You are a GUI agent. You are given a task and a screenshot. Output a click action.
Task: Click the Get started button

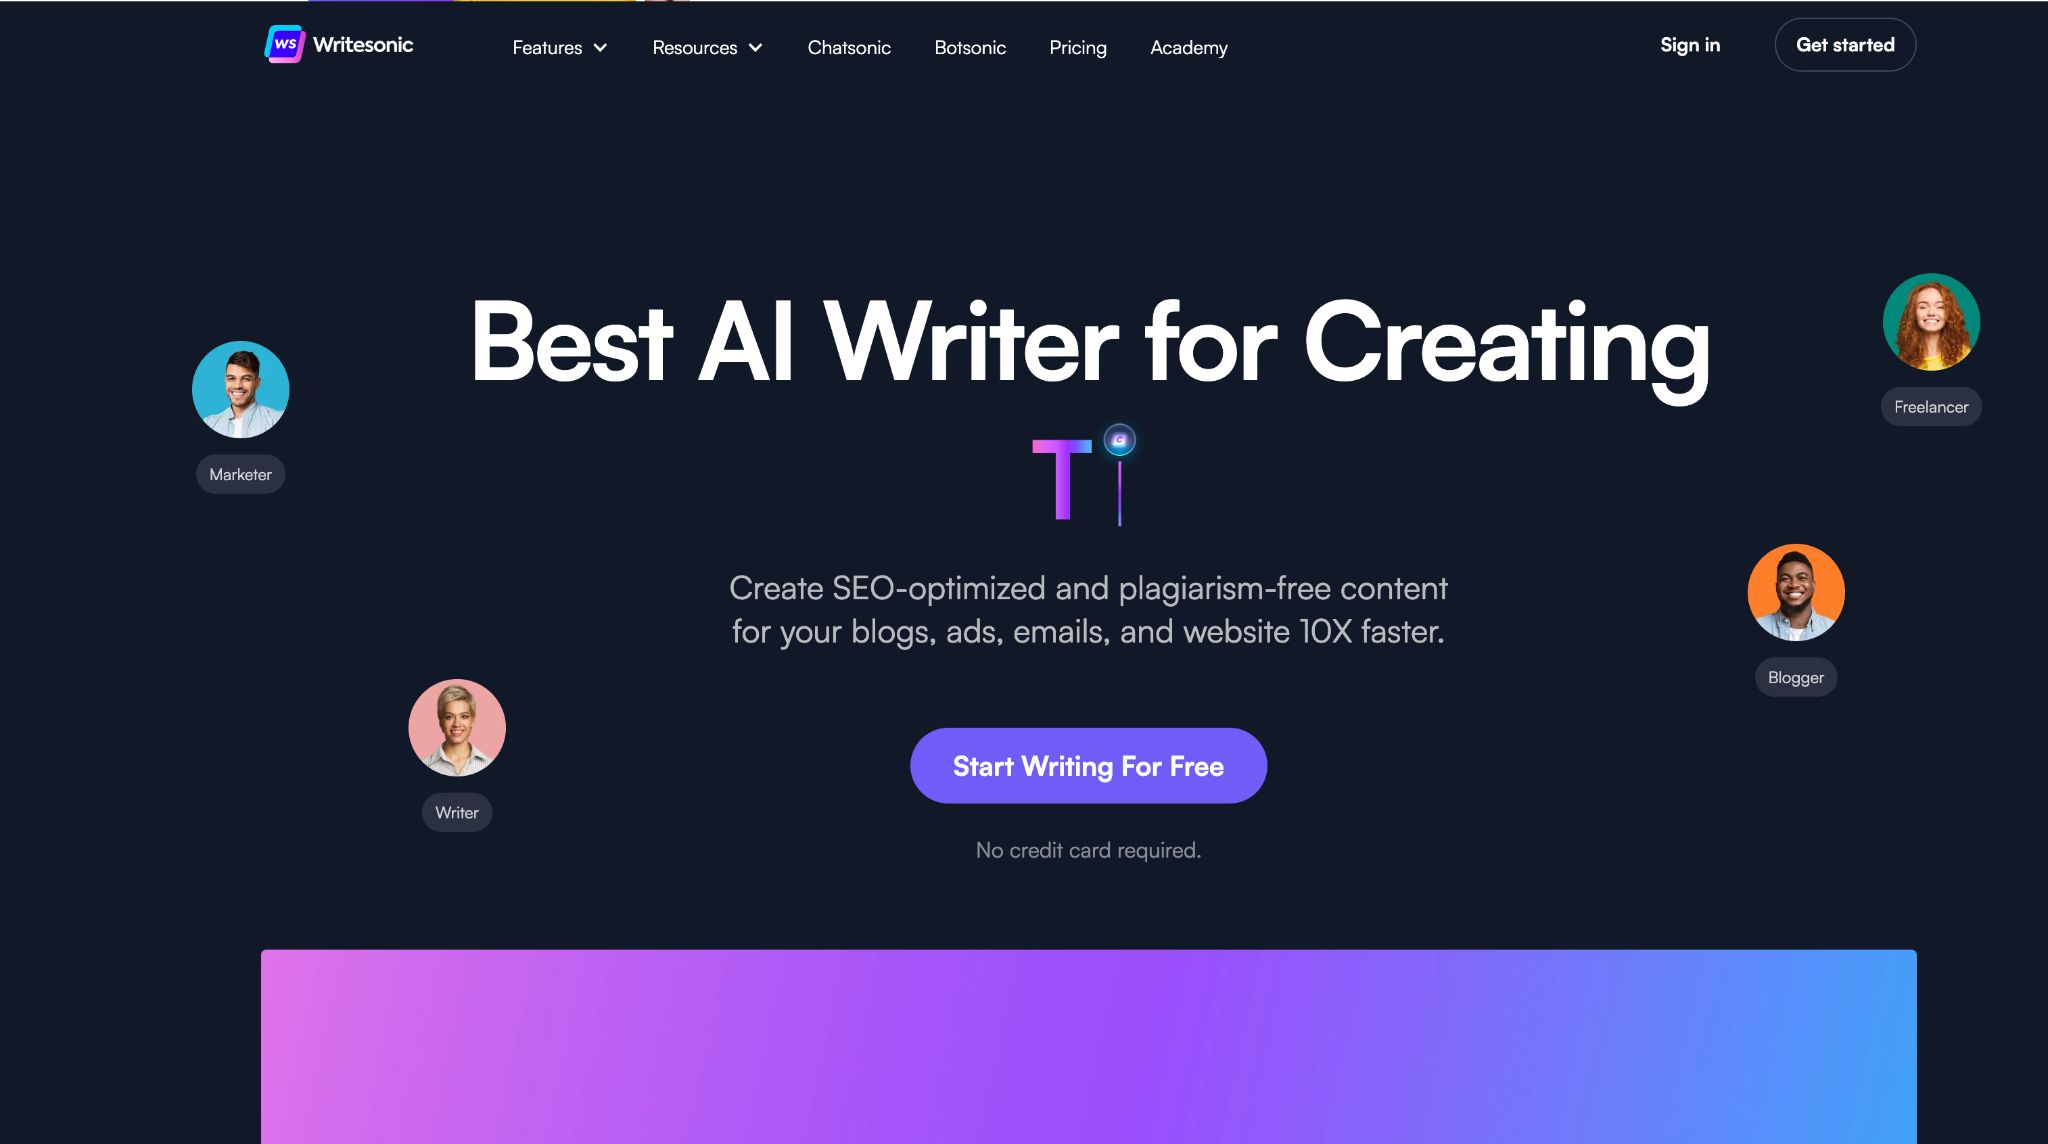point(1844,44)
